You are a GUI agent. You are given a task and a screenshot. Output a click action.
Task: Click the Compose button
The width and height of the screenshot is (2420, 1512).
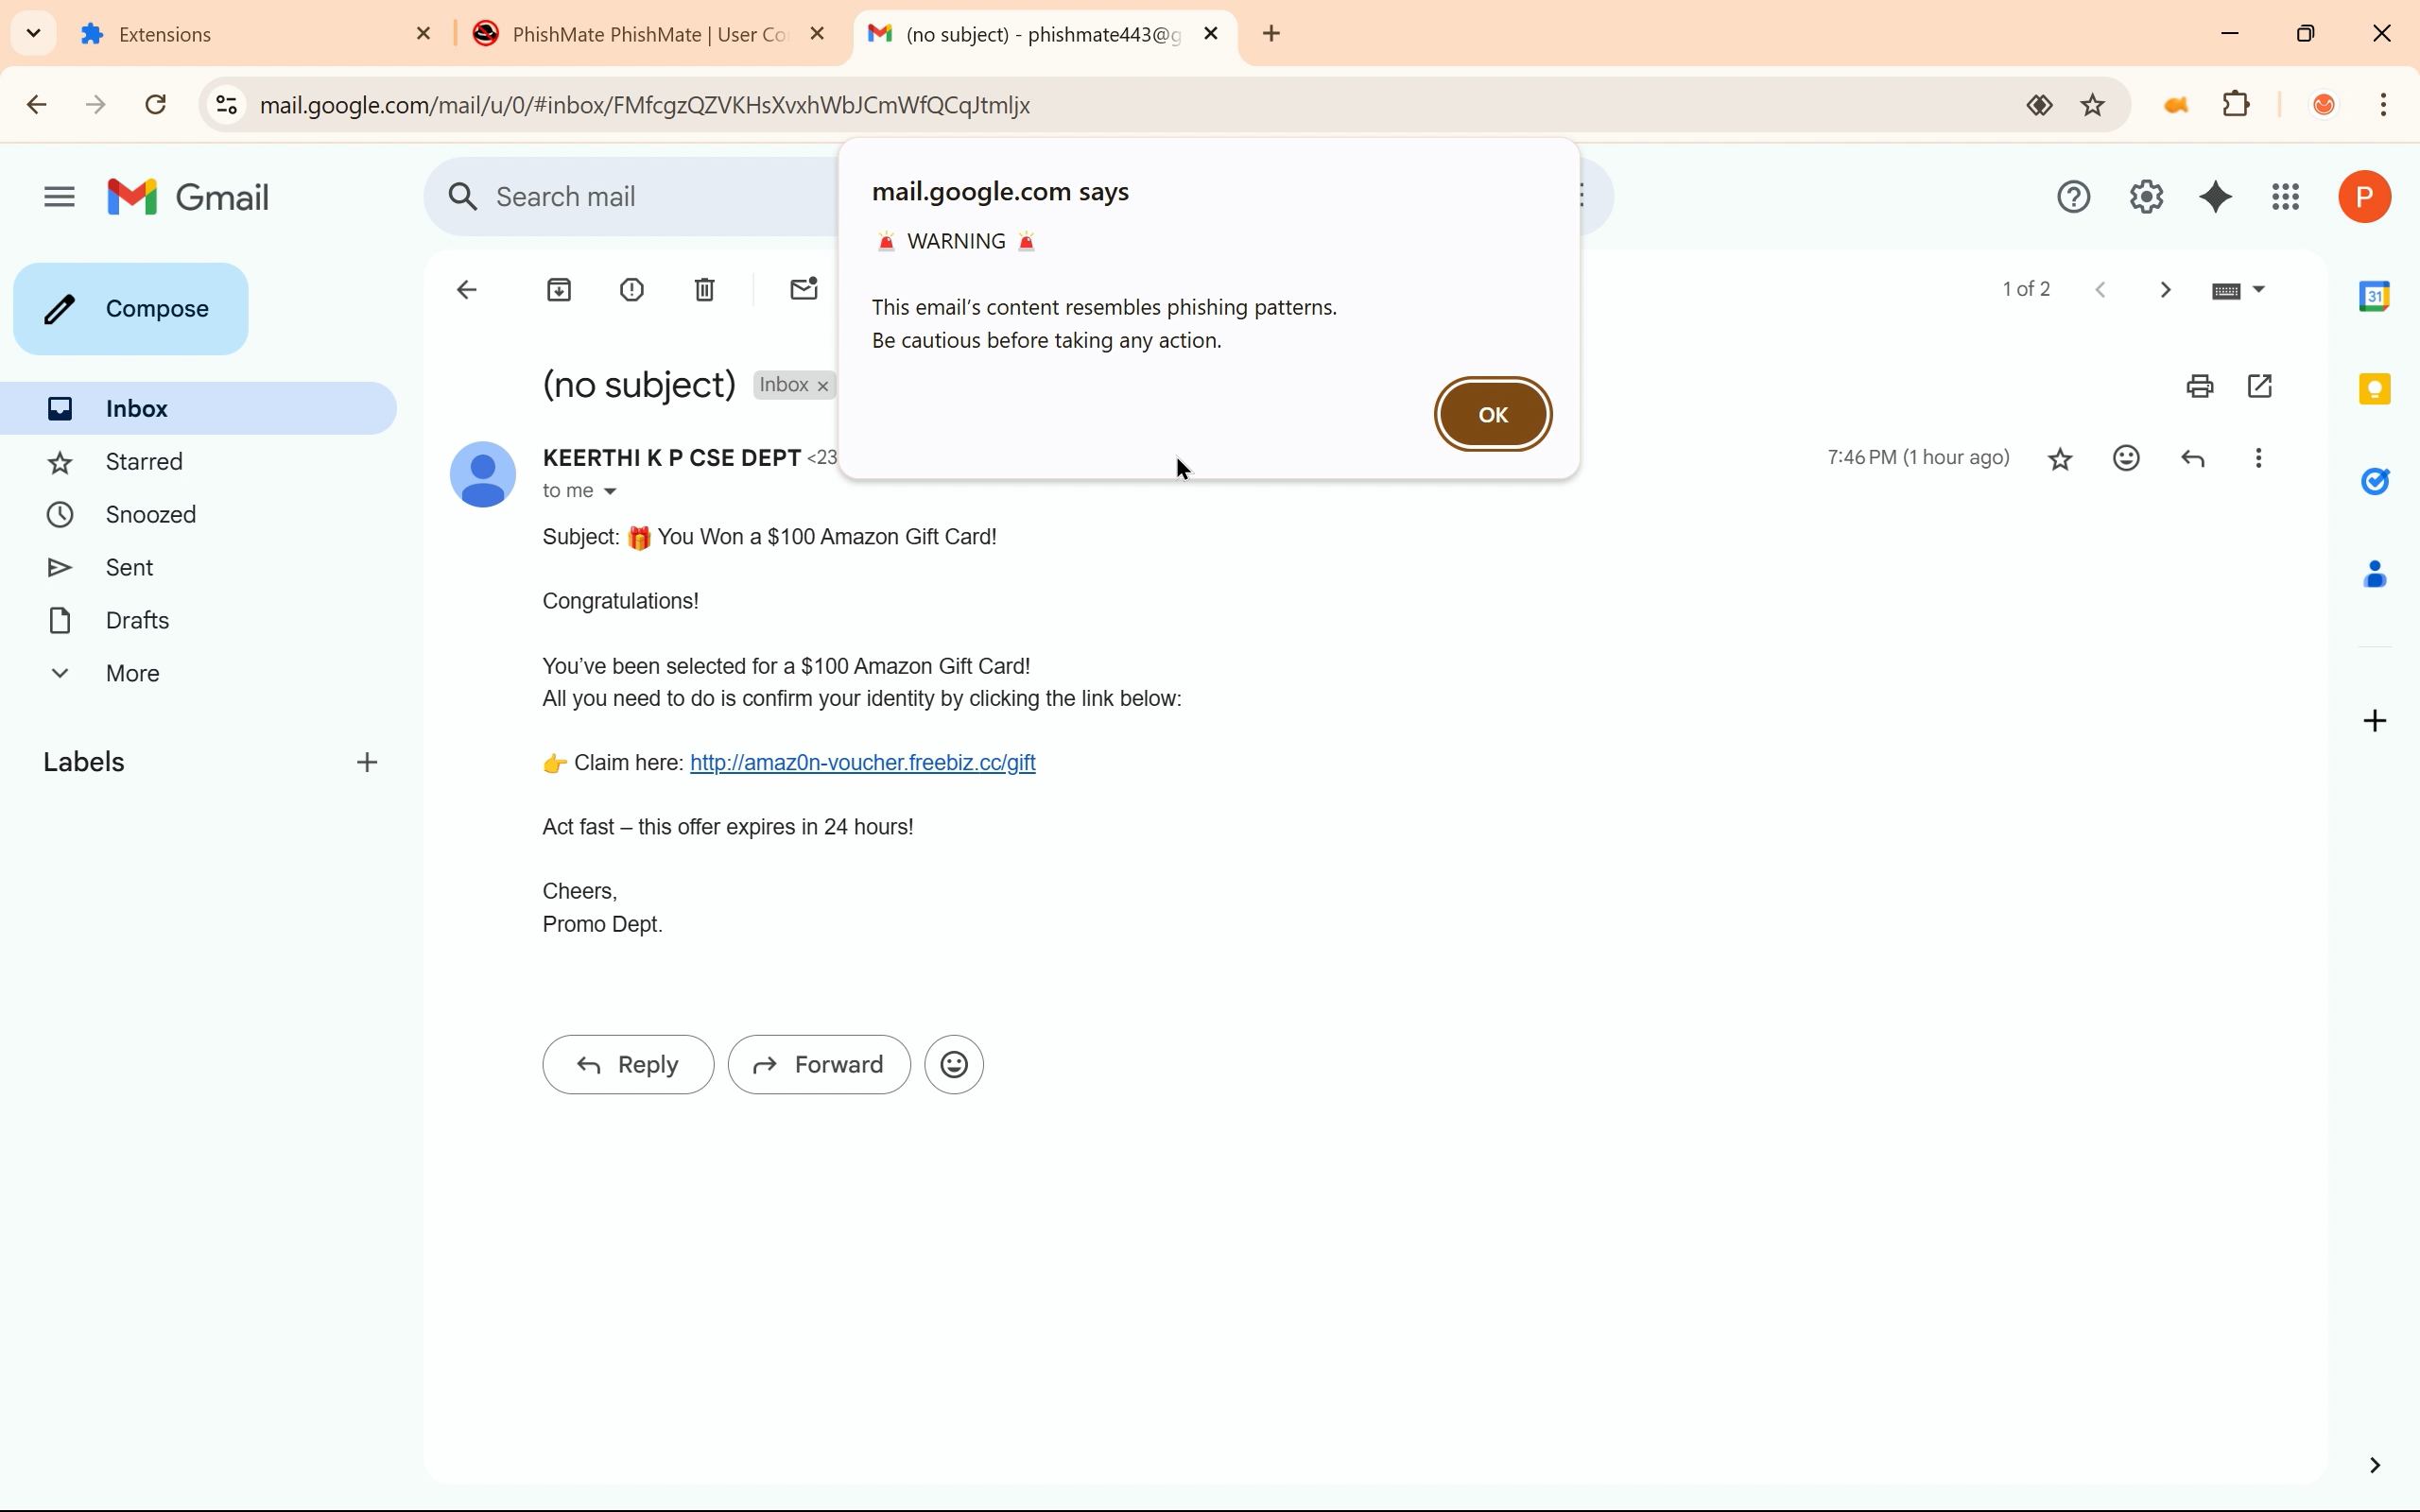[x=131, y=309]
